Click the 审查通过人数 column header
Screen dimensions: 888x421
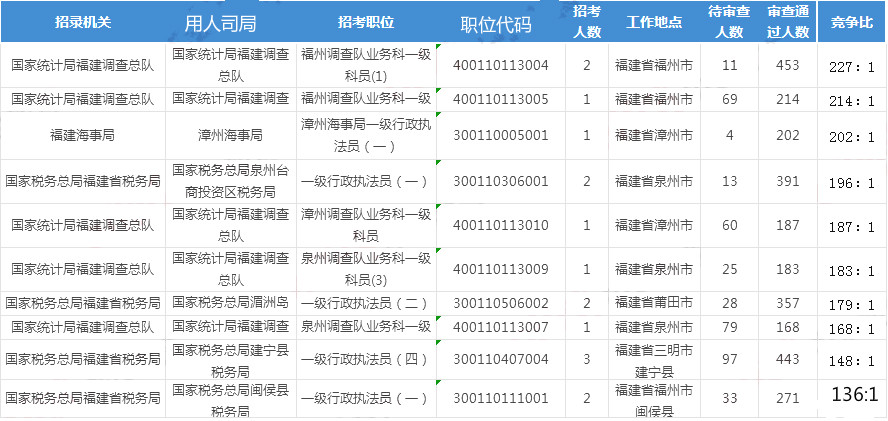[788, 22]
